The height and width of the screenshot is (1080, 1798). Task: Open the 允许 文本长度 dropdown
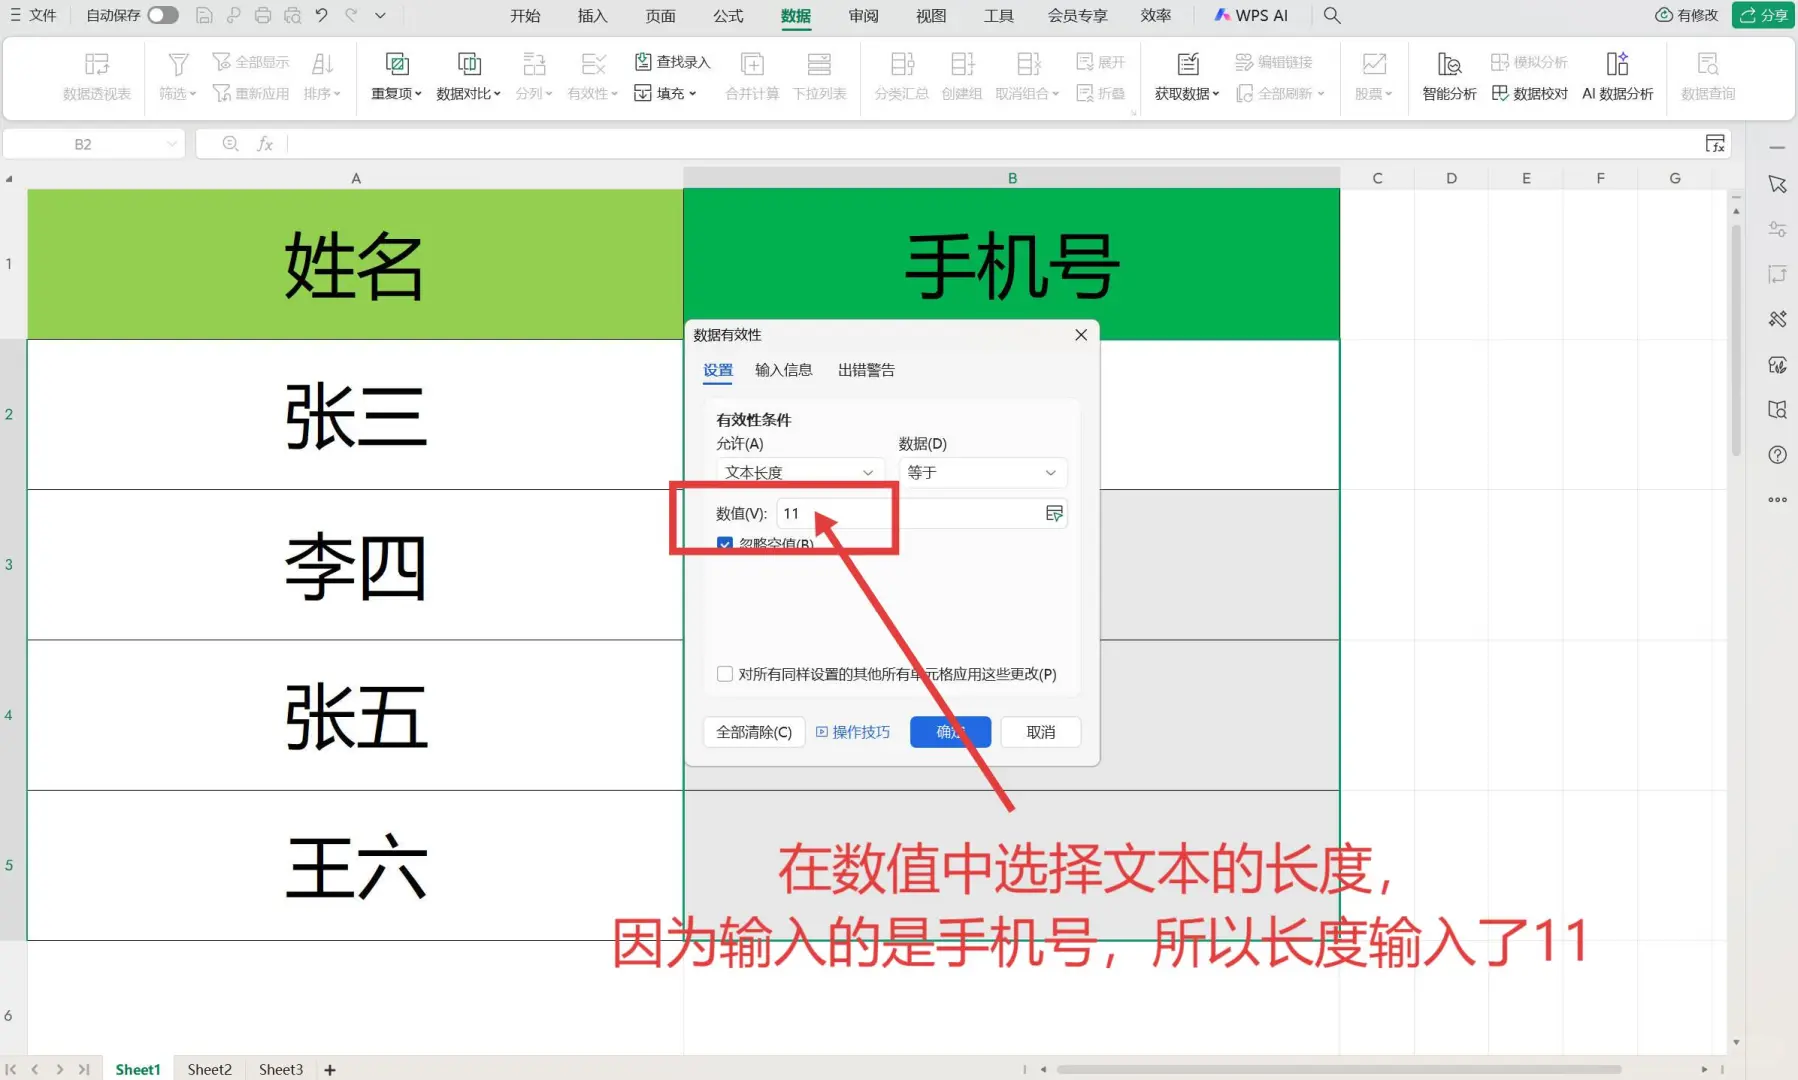[800, 472]
